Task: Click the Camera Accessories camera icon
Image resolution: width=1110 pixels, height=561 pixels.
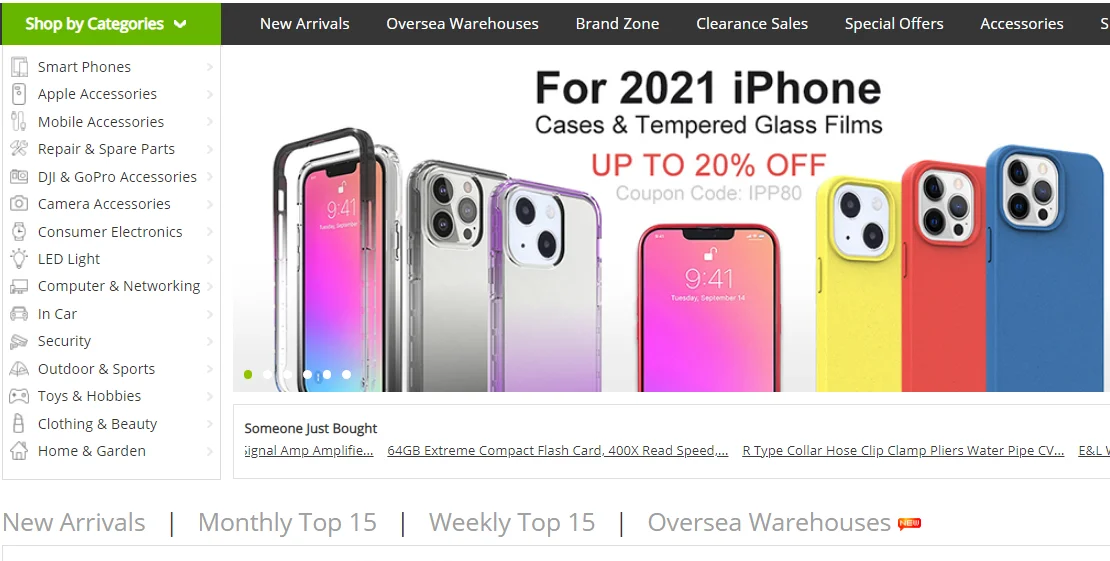Action: [x=19, y=204]
